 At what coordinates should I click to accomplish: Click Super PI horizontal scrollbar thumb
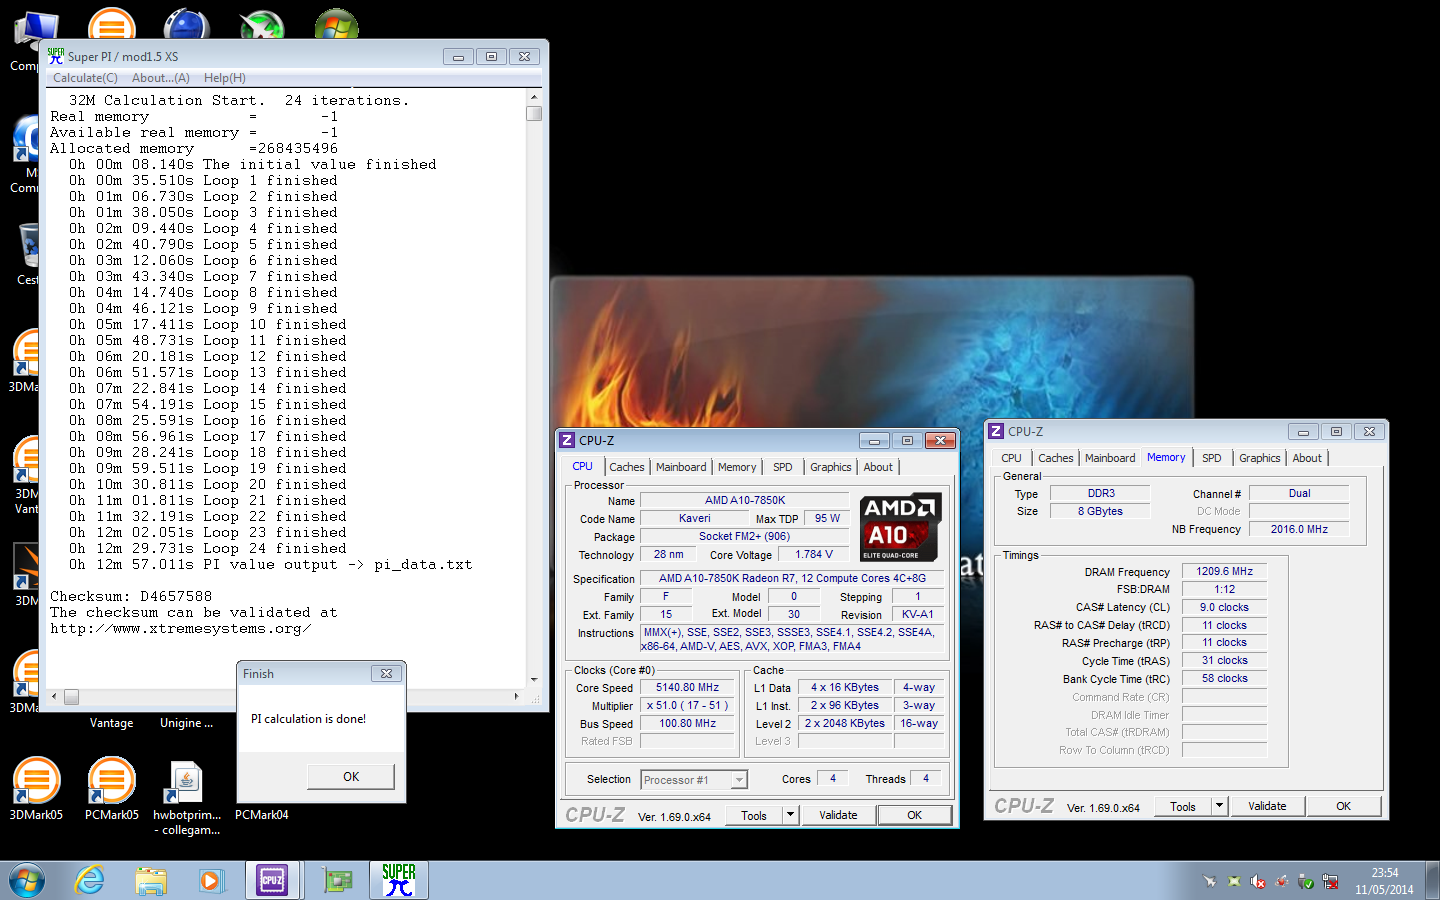[x=71, y=696]
